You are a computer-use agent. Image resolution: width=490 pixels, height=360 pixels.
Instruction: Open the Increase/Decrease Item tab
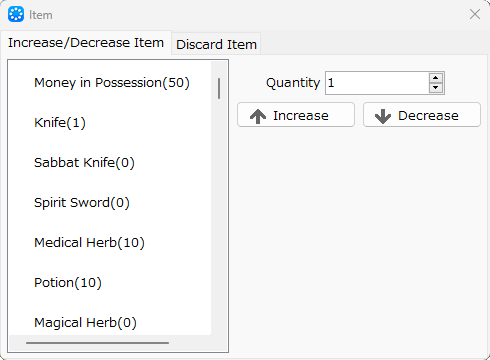coord(86,42)
